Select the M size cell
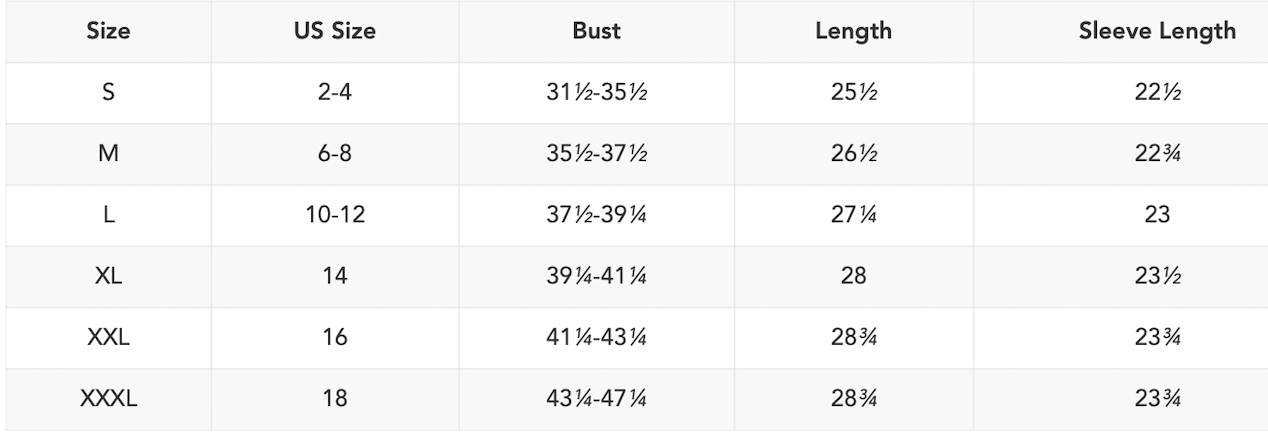The height and width of the screenshot is (432, 1268). pyautogui.click(x=108, y=154)
